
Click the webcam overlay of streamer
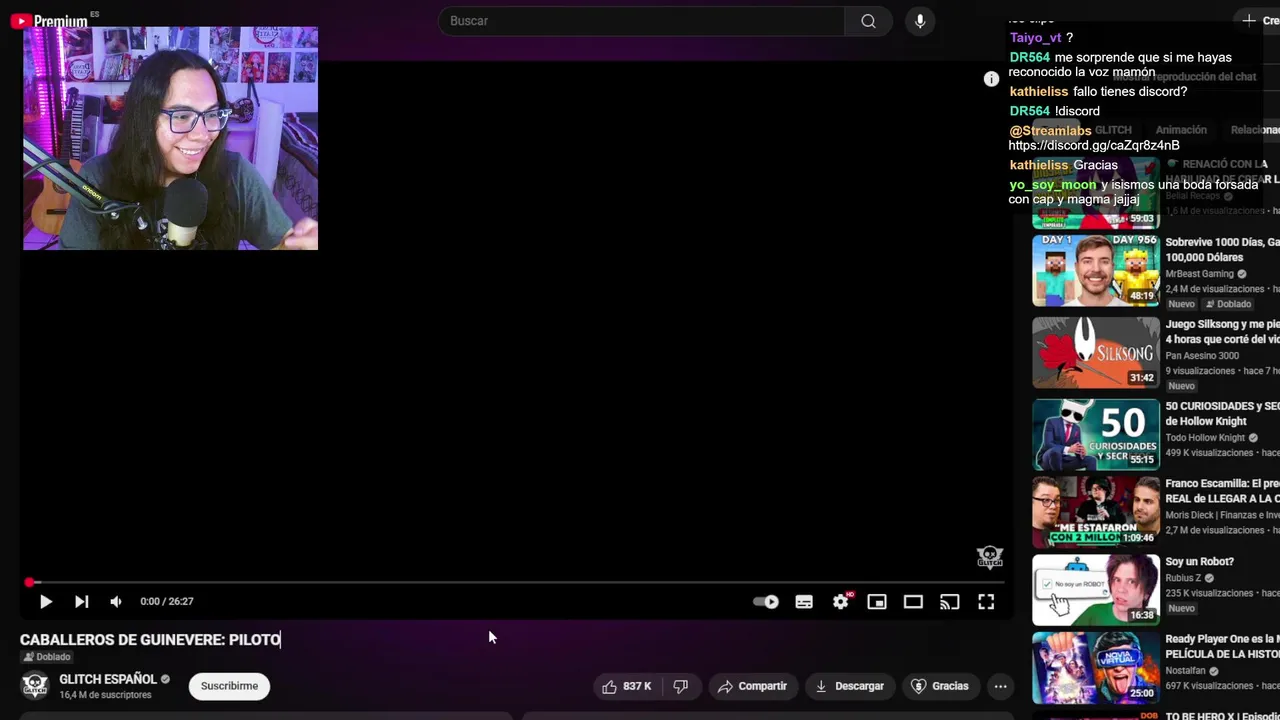[170, 138]
